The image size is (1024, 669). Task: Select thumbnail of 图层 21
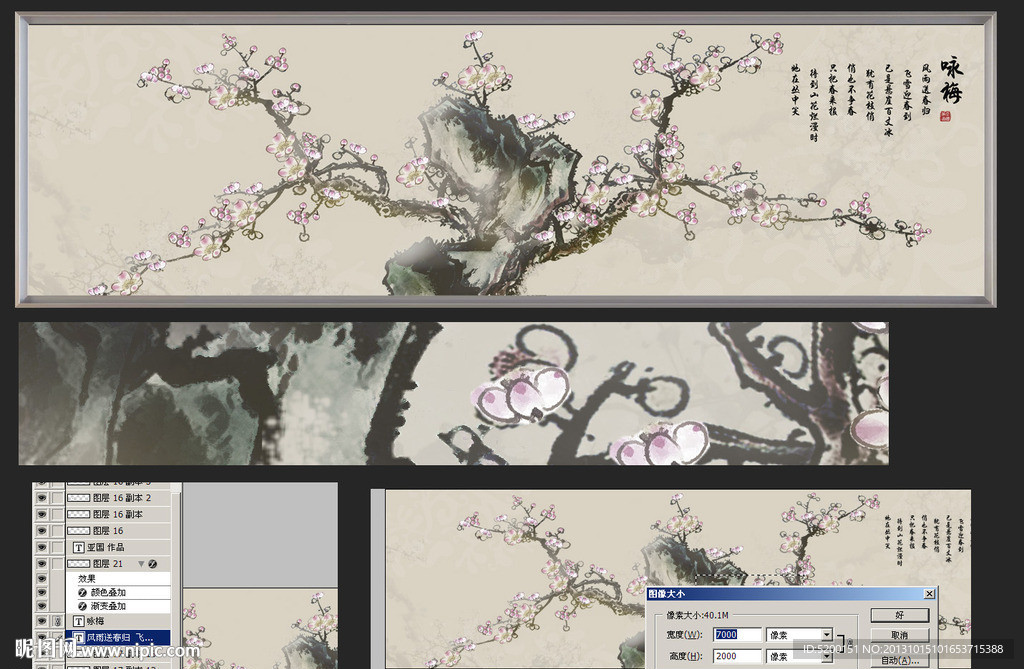(78, 564)
